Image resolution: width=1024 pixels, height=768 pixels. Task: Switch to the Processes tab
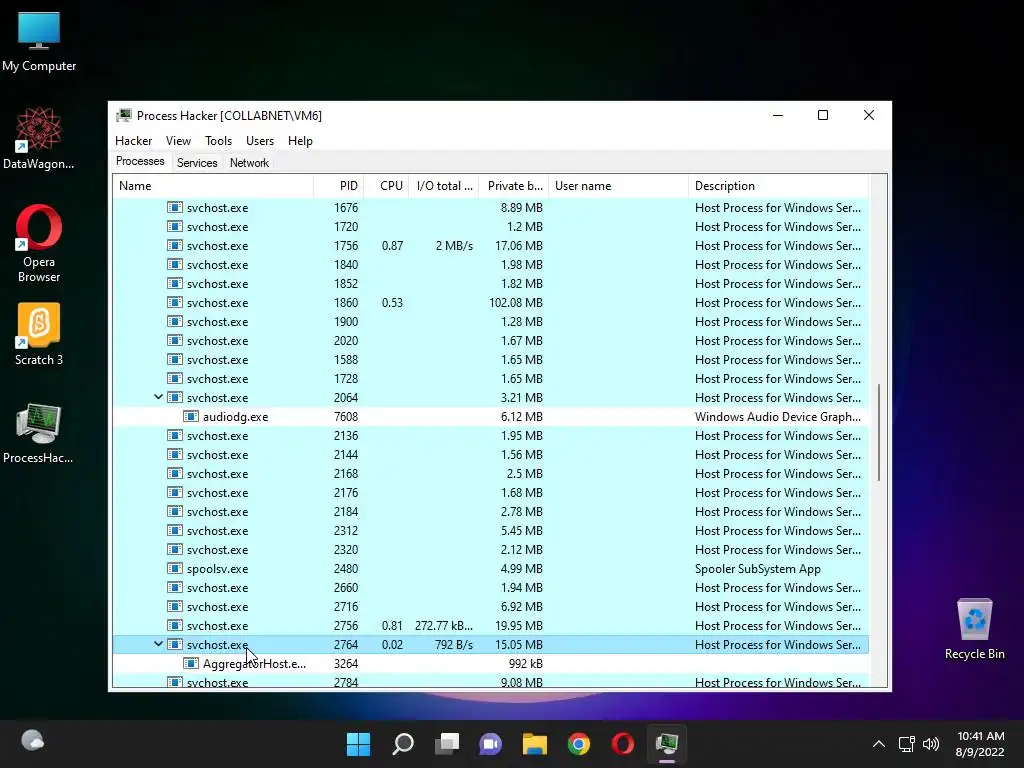coord(140,161)
